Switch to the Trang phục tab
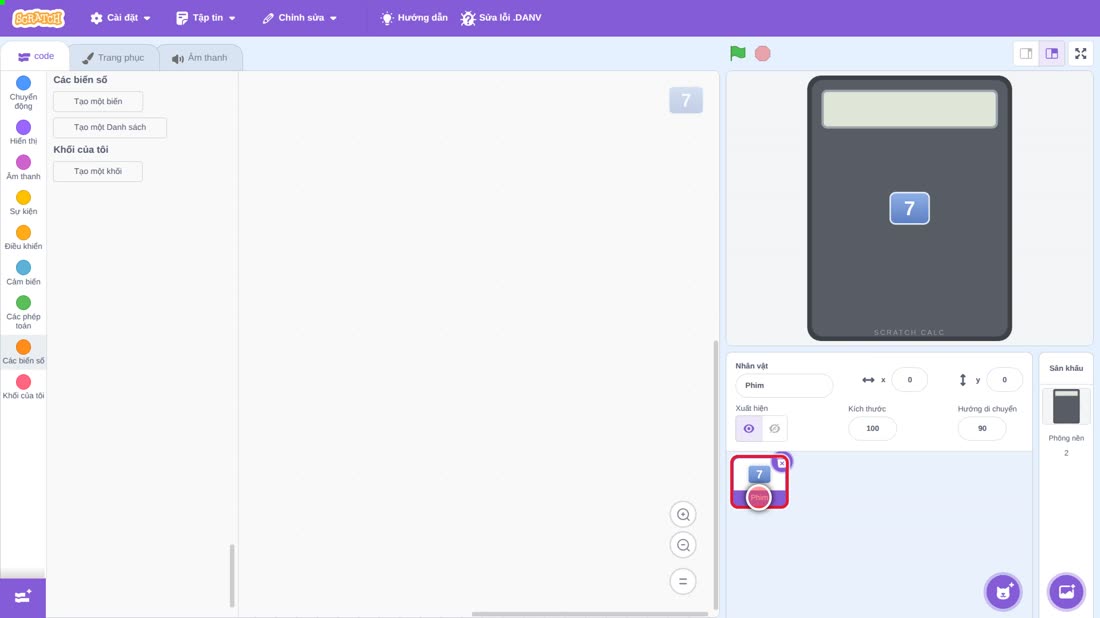This screenshot has width=1100, height=618. pos(113,58)
